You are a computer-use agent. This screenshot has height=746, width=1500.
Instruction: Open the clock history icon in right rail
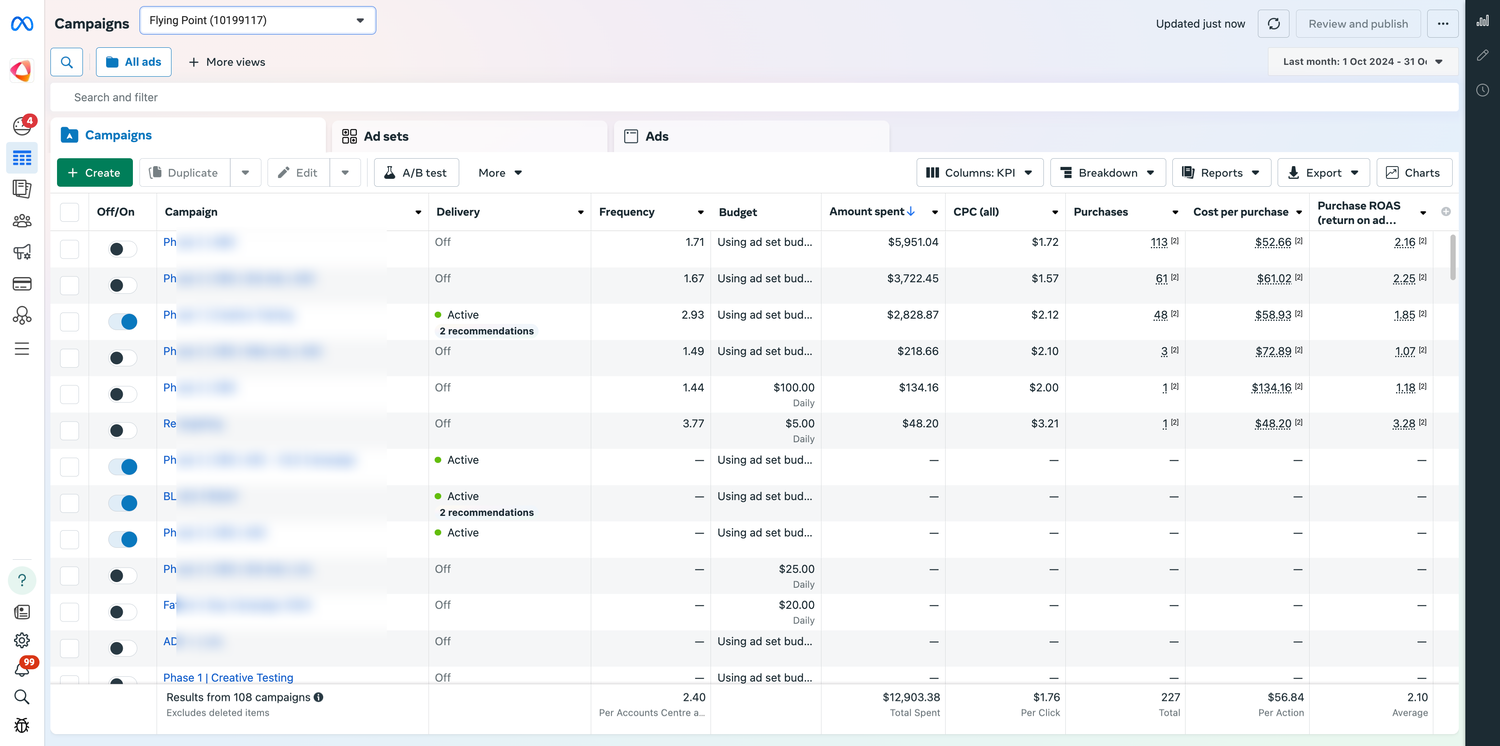(x=1483, y=90)
